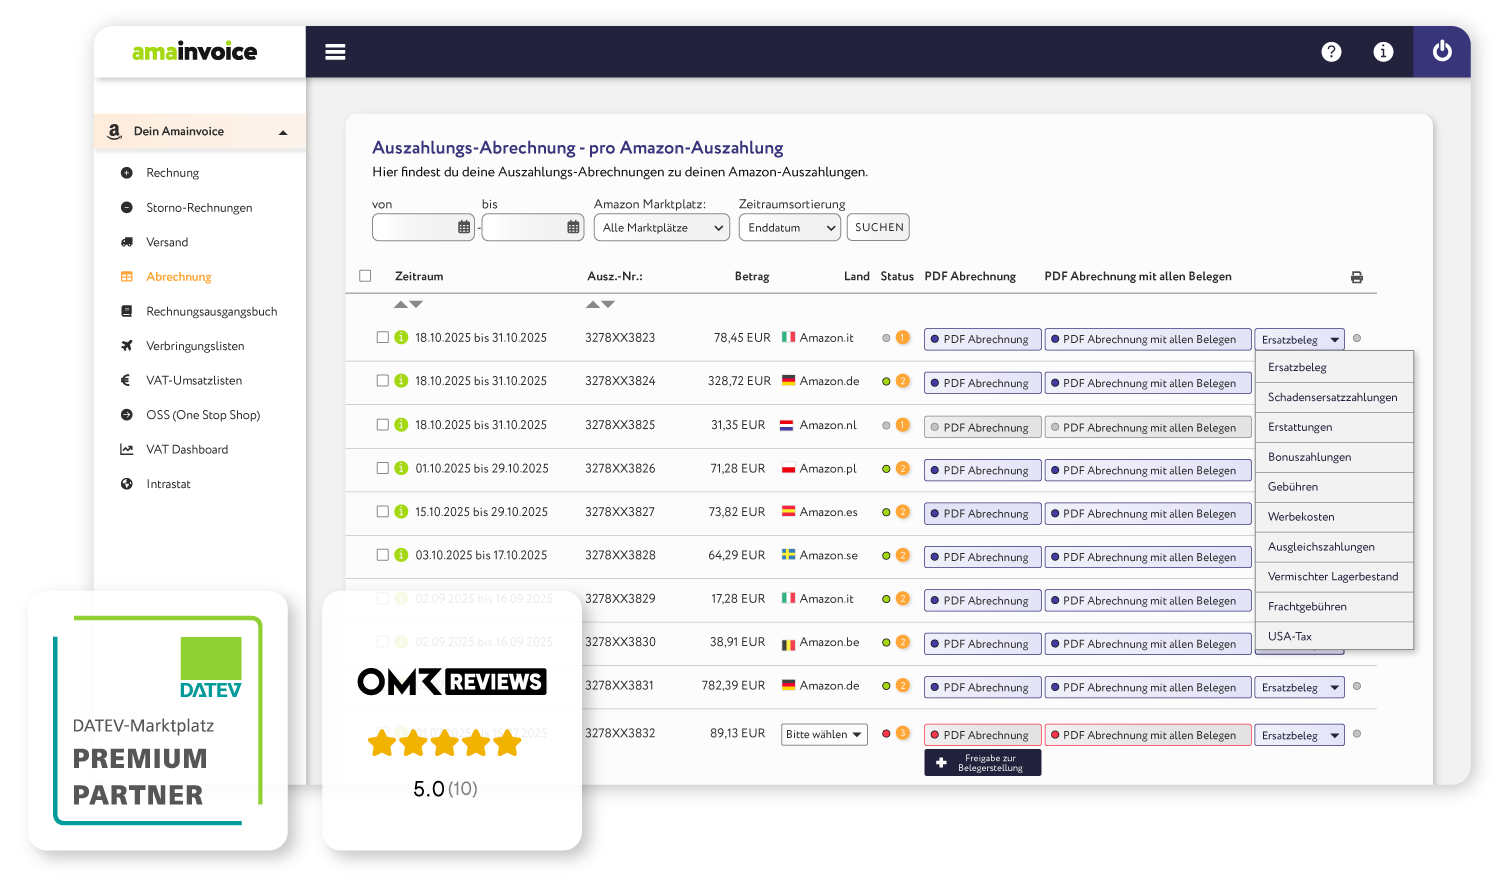This screenshot has width=1500, height=885.
Task: Open Rechnung in the sidebar
Action: pyautogui.click(x=172, y=173)
